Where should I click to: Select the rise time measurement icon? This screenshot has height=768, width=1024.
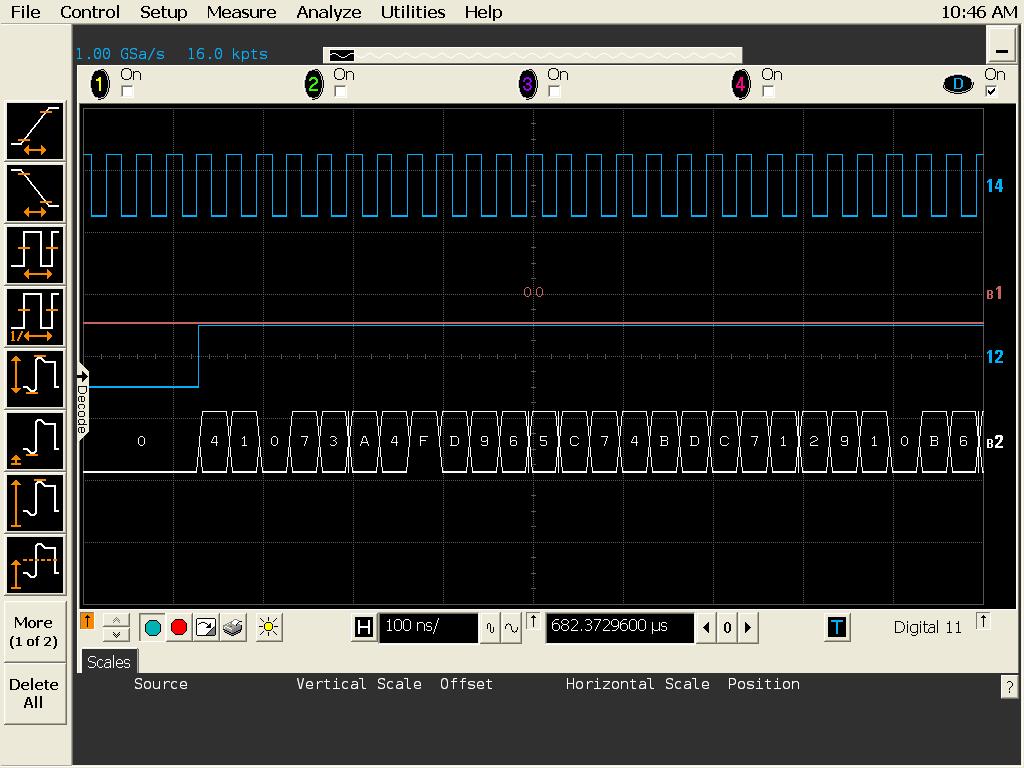tap(36, 131)
